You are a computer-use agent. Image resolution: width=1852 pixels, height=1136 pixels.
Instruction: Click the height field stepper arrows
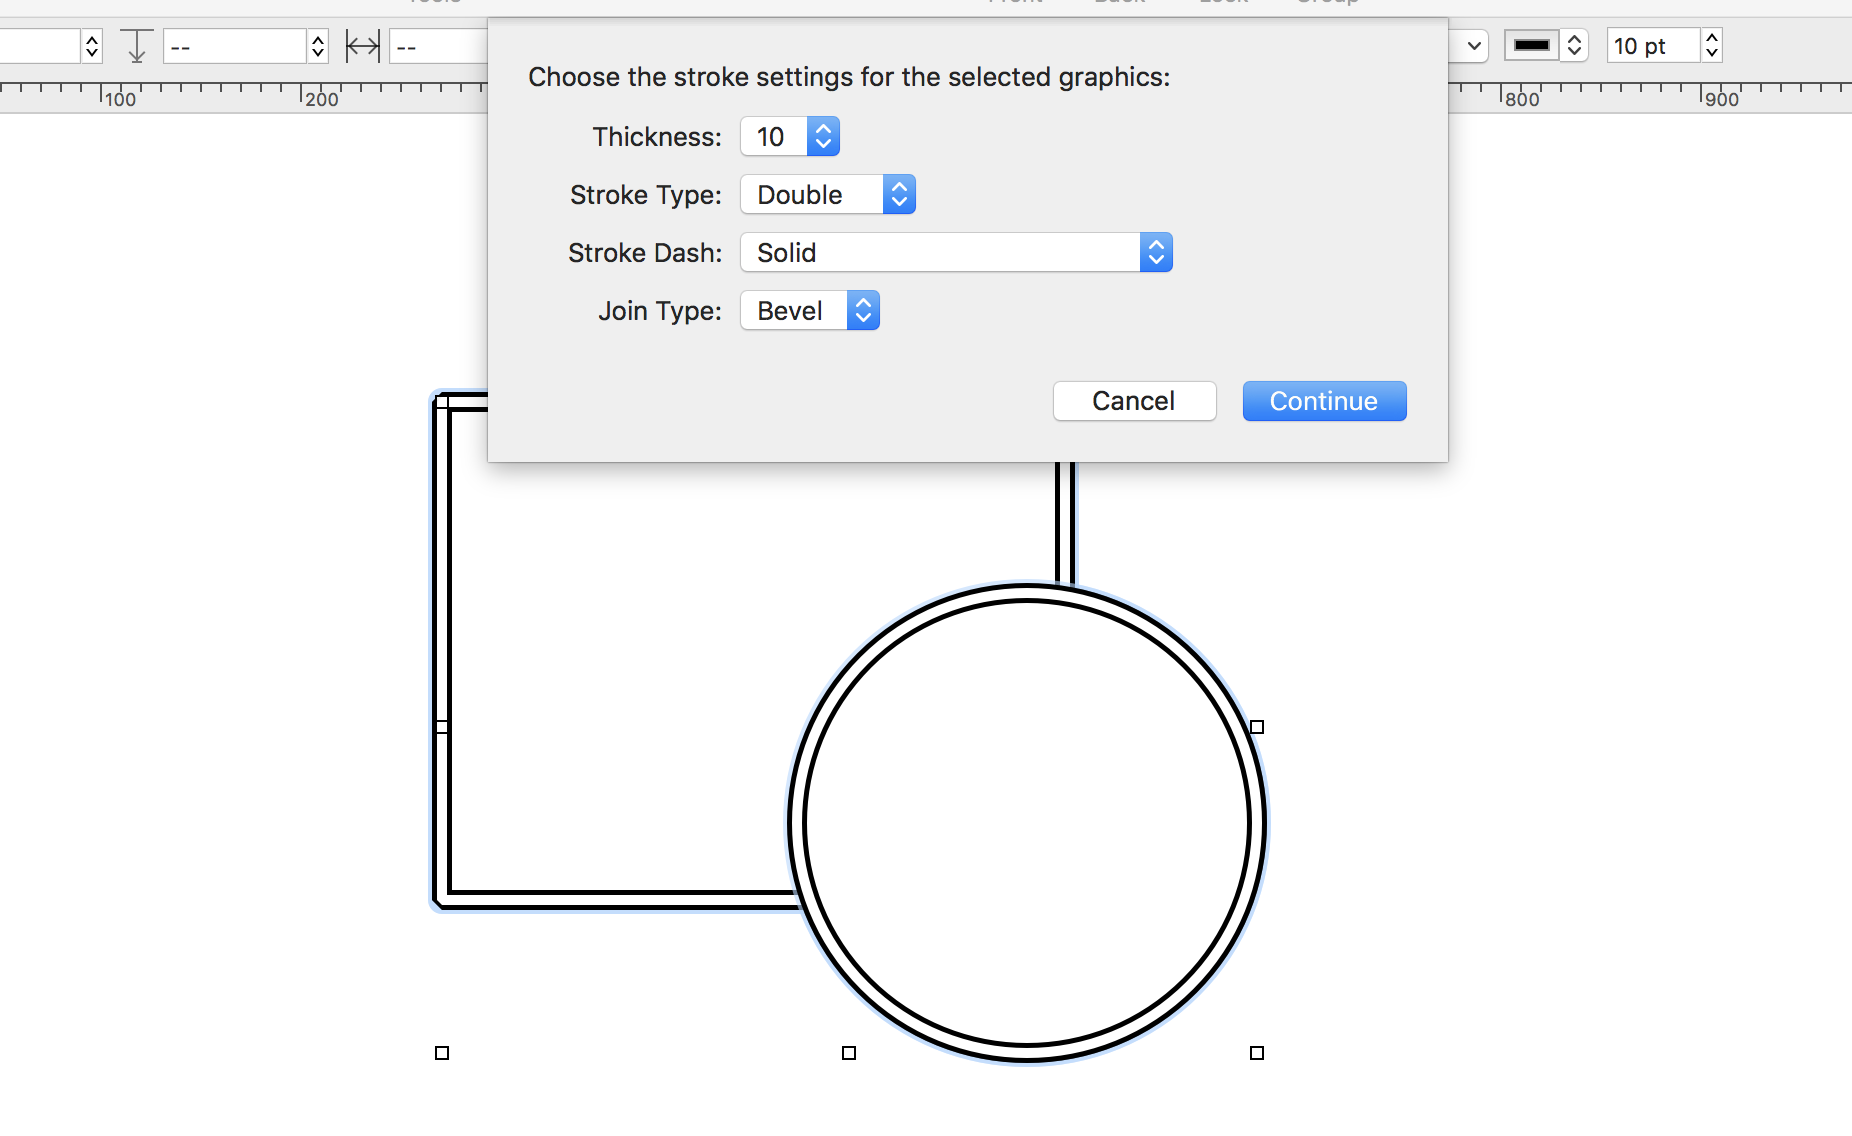[318, 46]
